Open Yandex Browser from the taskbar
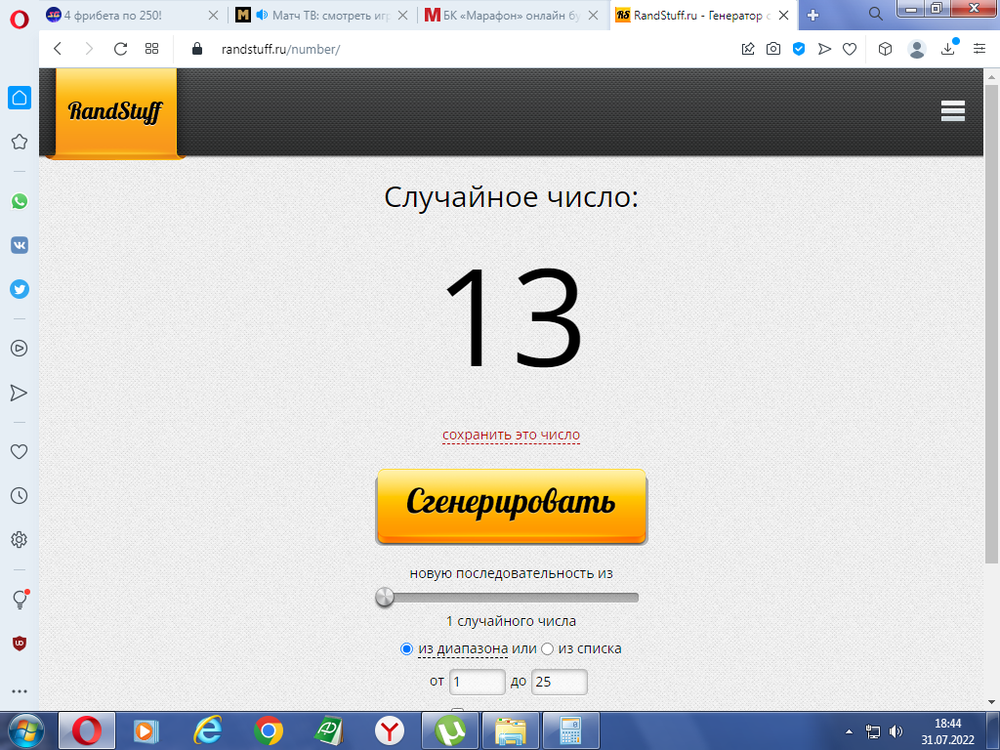Viewport: 1000px width, 750px height. click(x=389, y=731)
